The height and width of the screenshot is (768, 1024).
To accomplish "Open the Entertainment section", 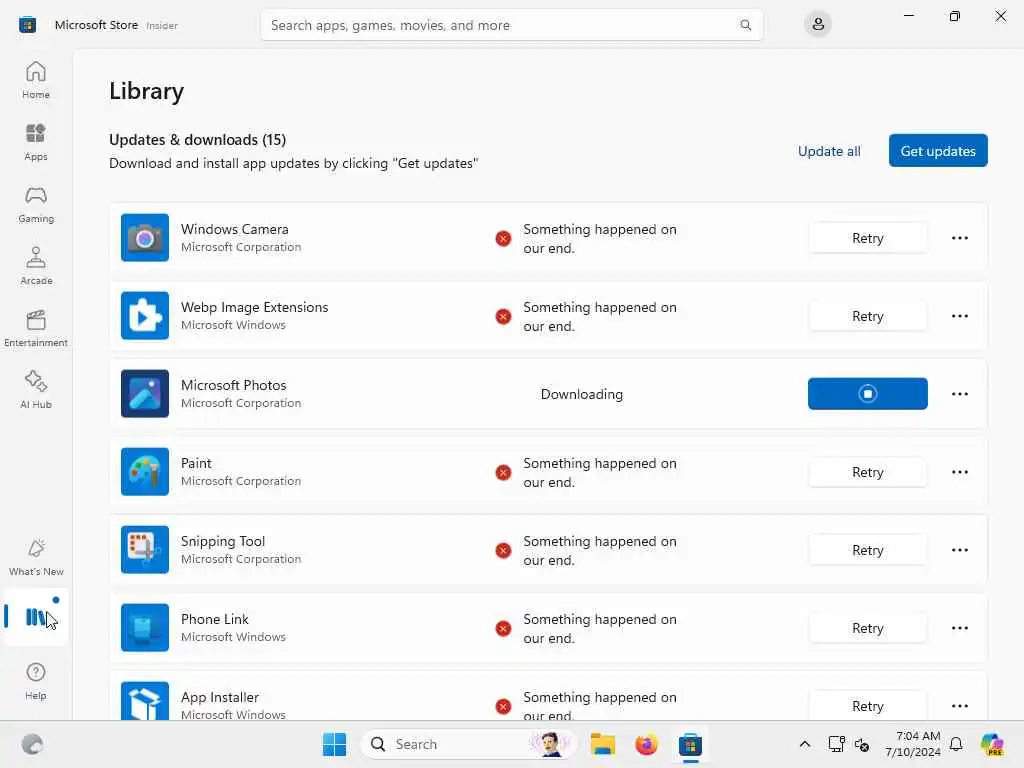I will [x=36, y=328].
